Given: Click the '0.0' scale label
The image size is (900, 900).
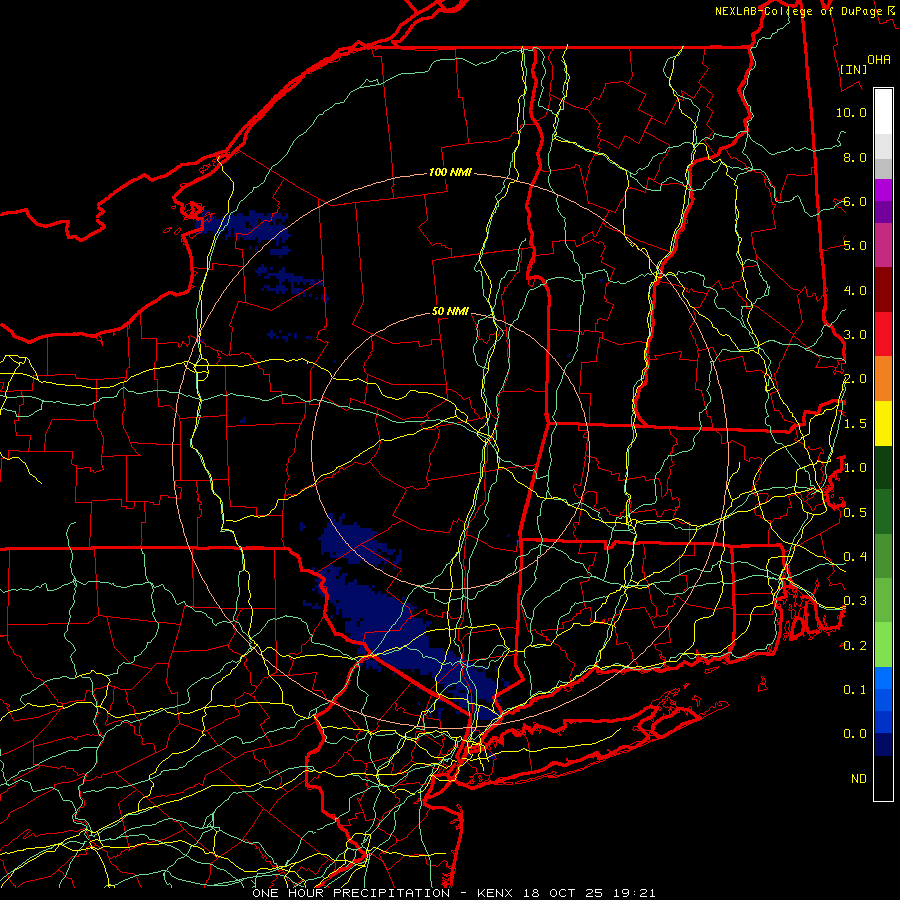Looking at the screenshot, I should pyautogui.click(x=855, y=734).
